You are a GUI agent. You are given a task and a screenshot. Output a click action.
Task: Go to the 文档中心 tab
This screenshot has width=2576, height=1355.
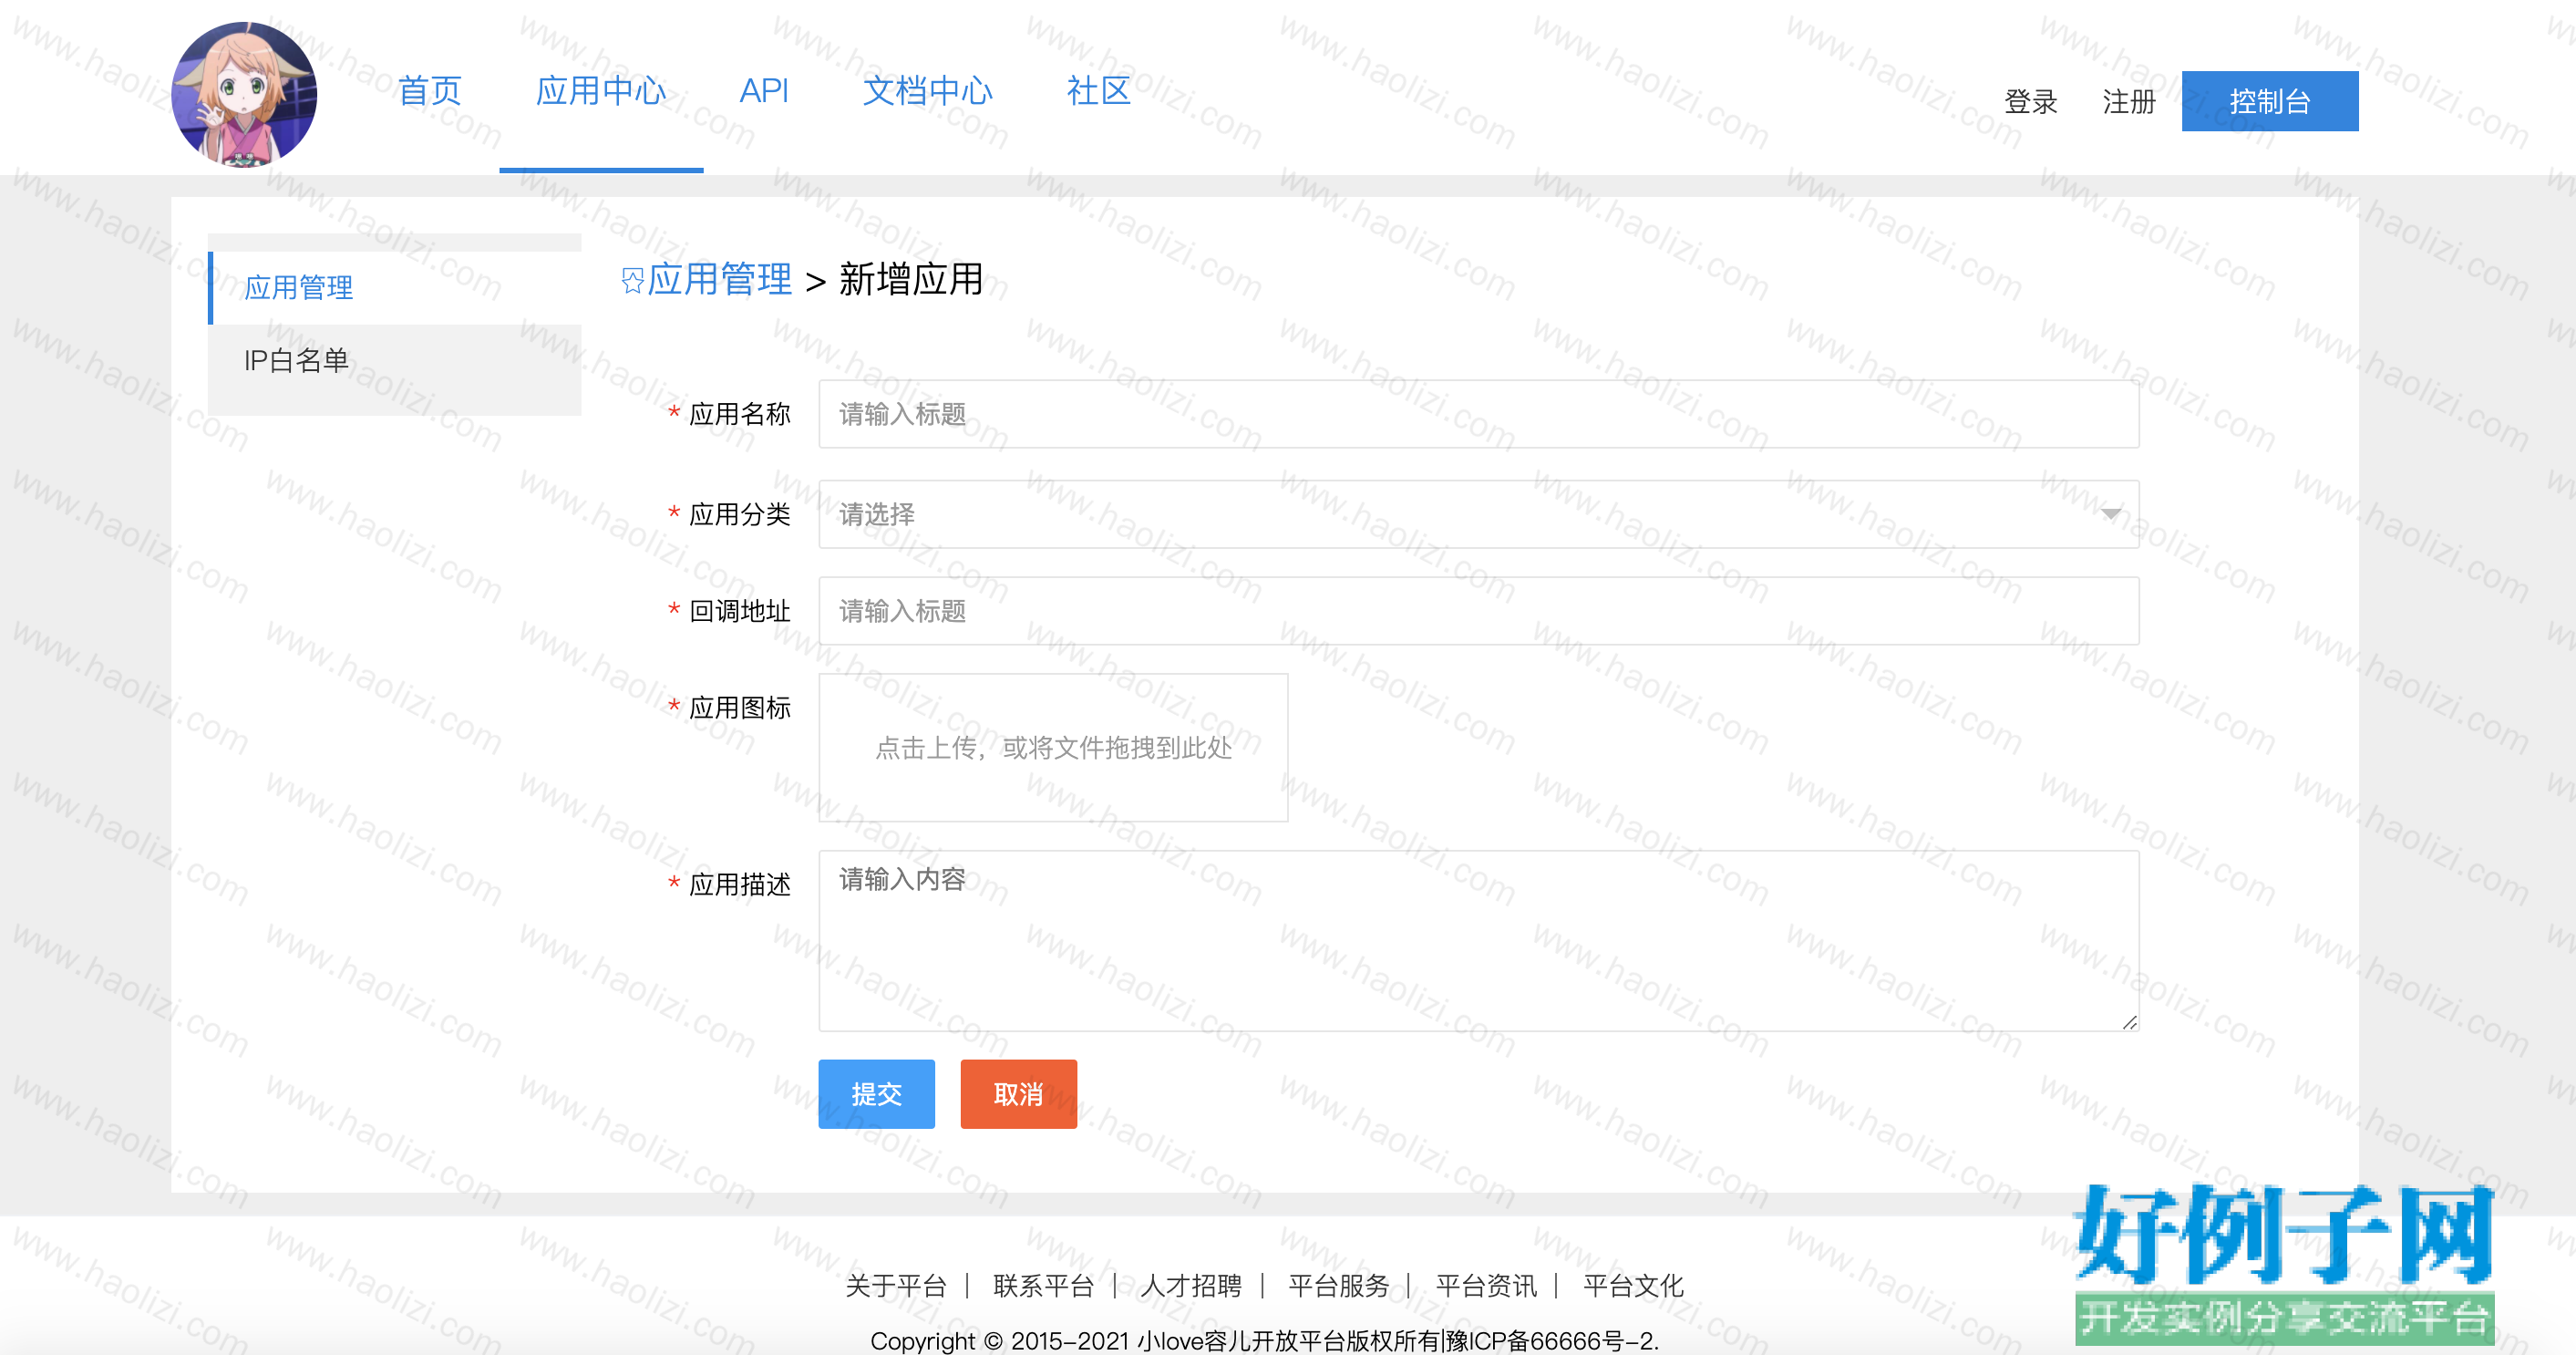pos(927,91)
